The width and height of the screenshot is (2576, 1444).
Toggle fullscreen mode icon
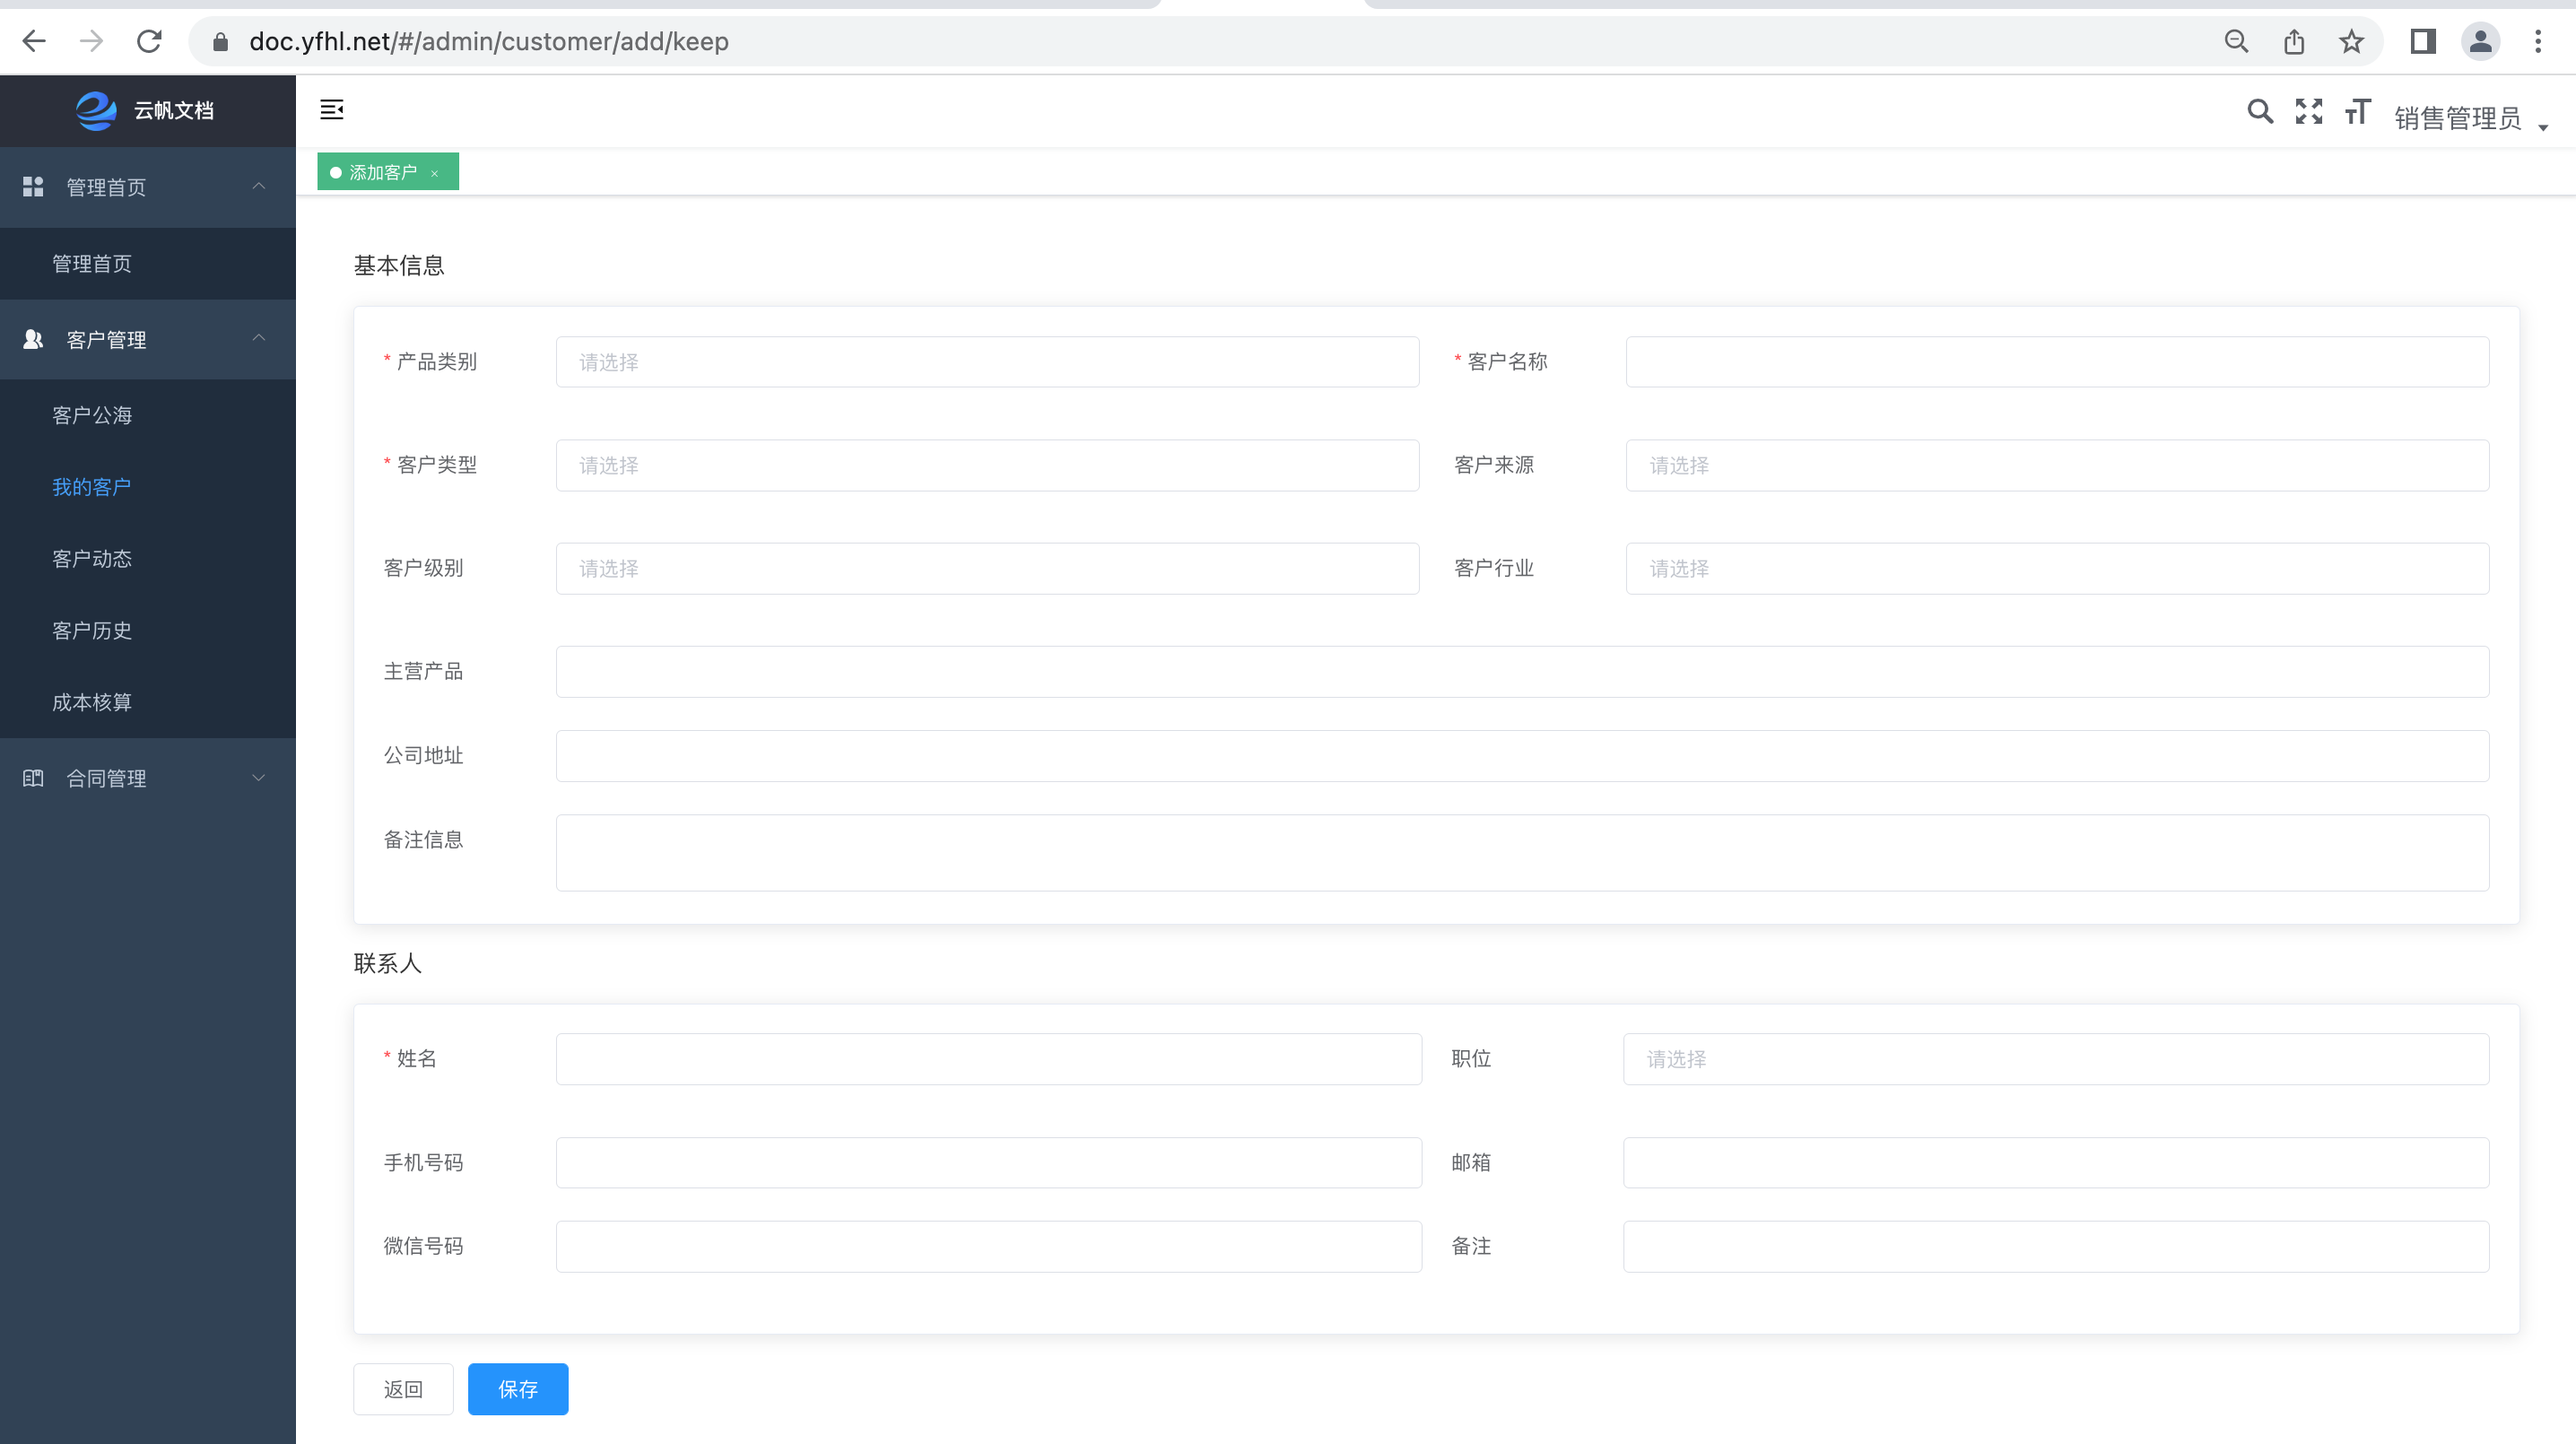tap(2308, 111)
